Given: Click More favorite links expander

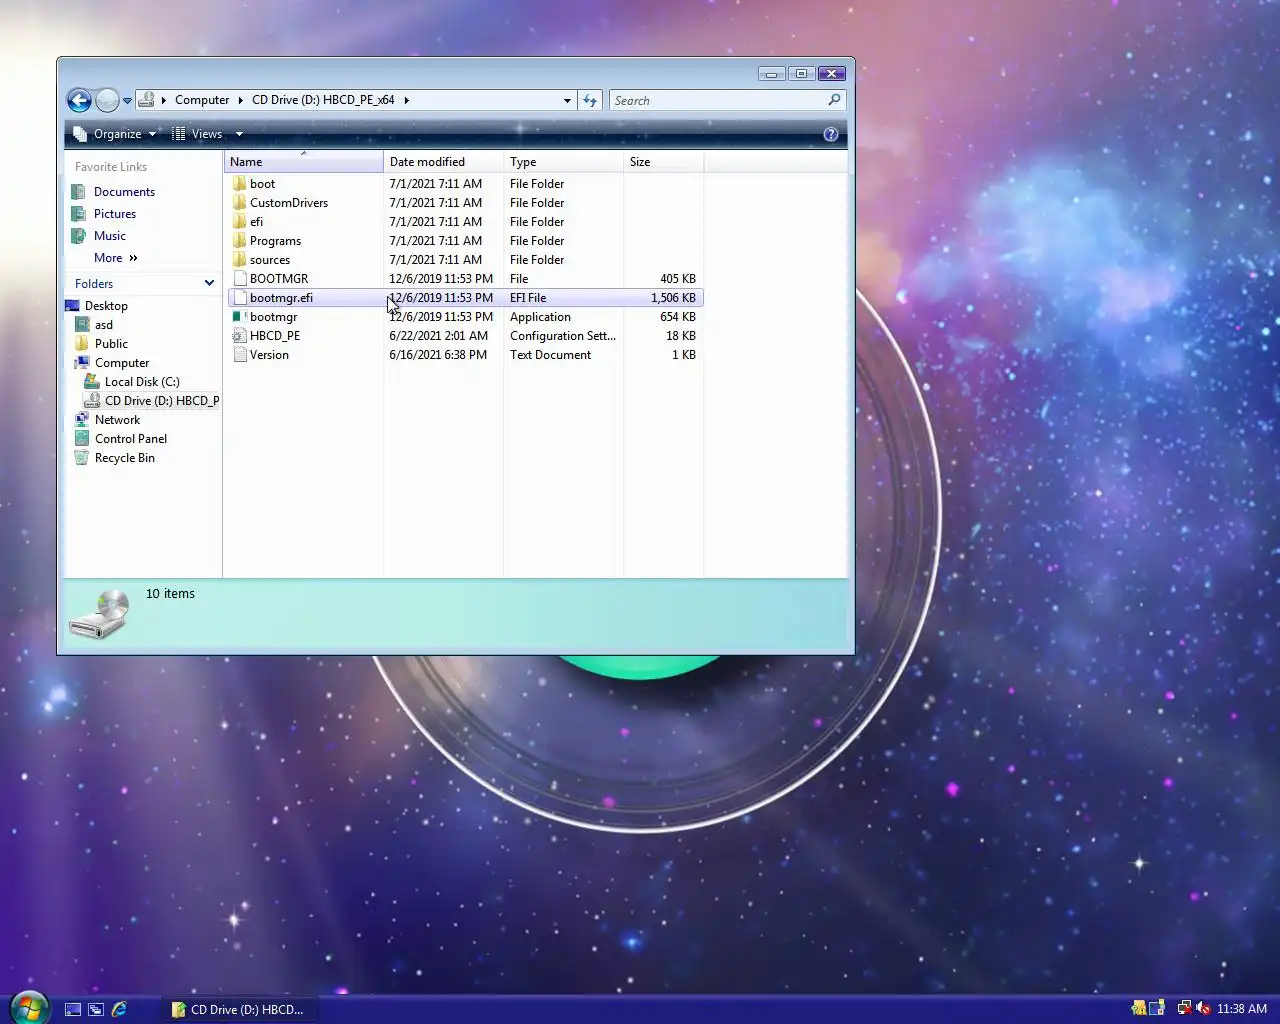Looking at the screenshot, I should pyautogui.click(x=116, y=258).
